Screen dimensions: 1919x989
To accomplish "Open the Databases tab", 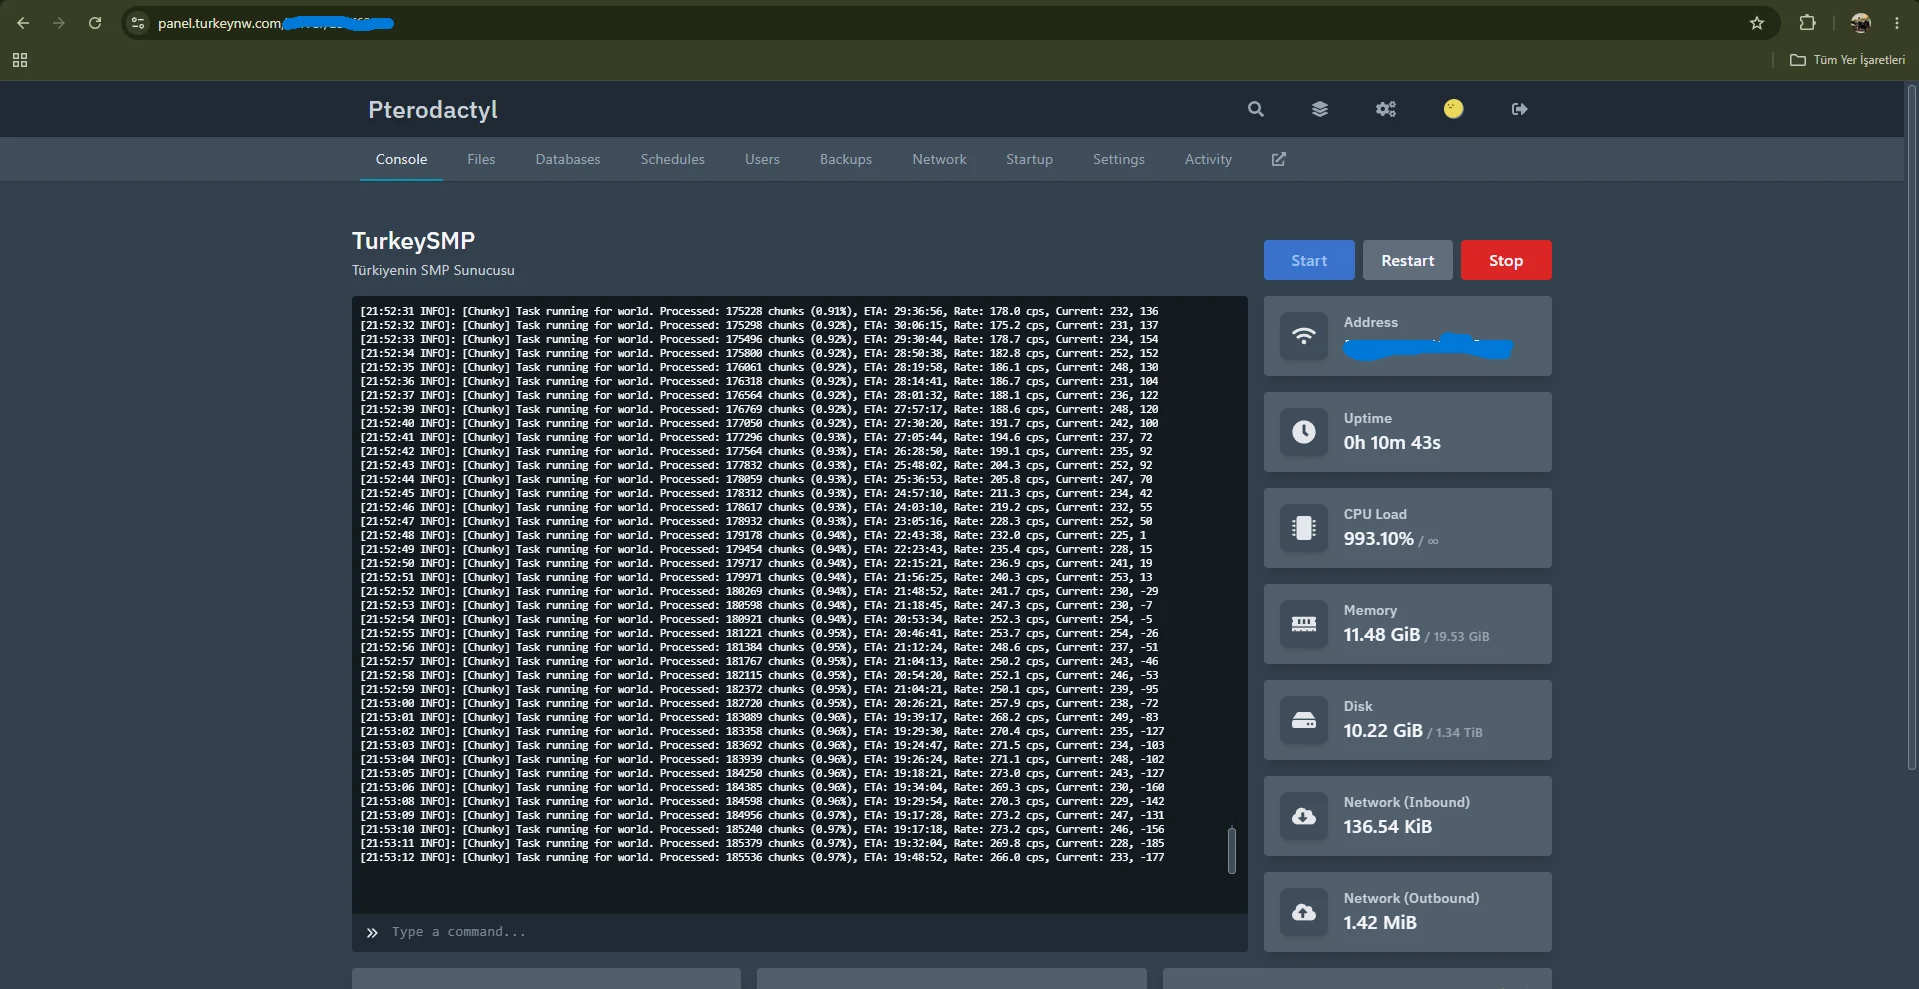I will tap(568, 159).
